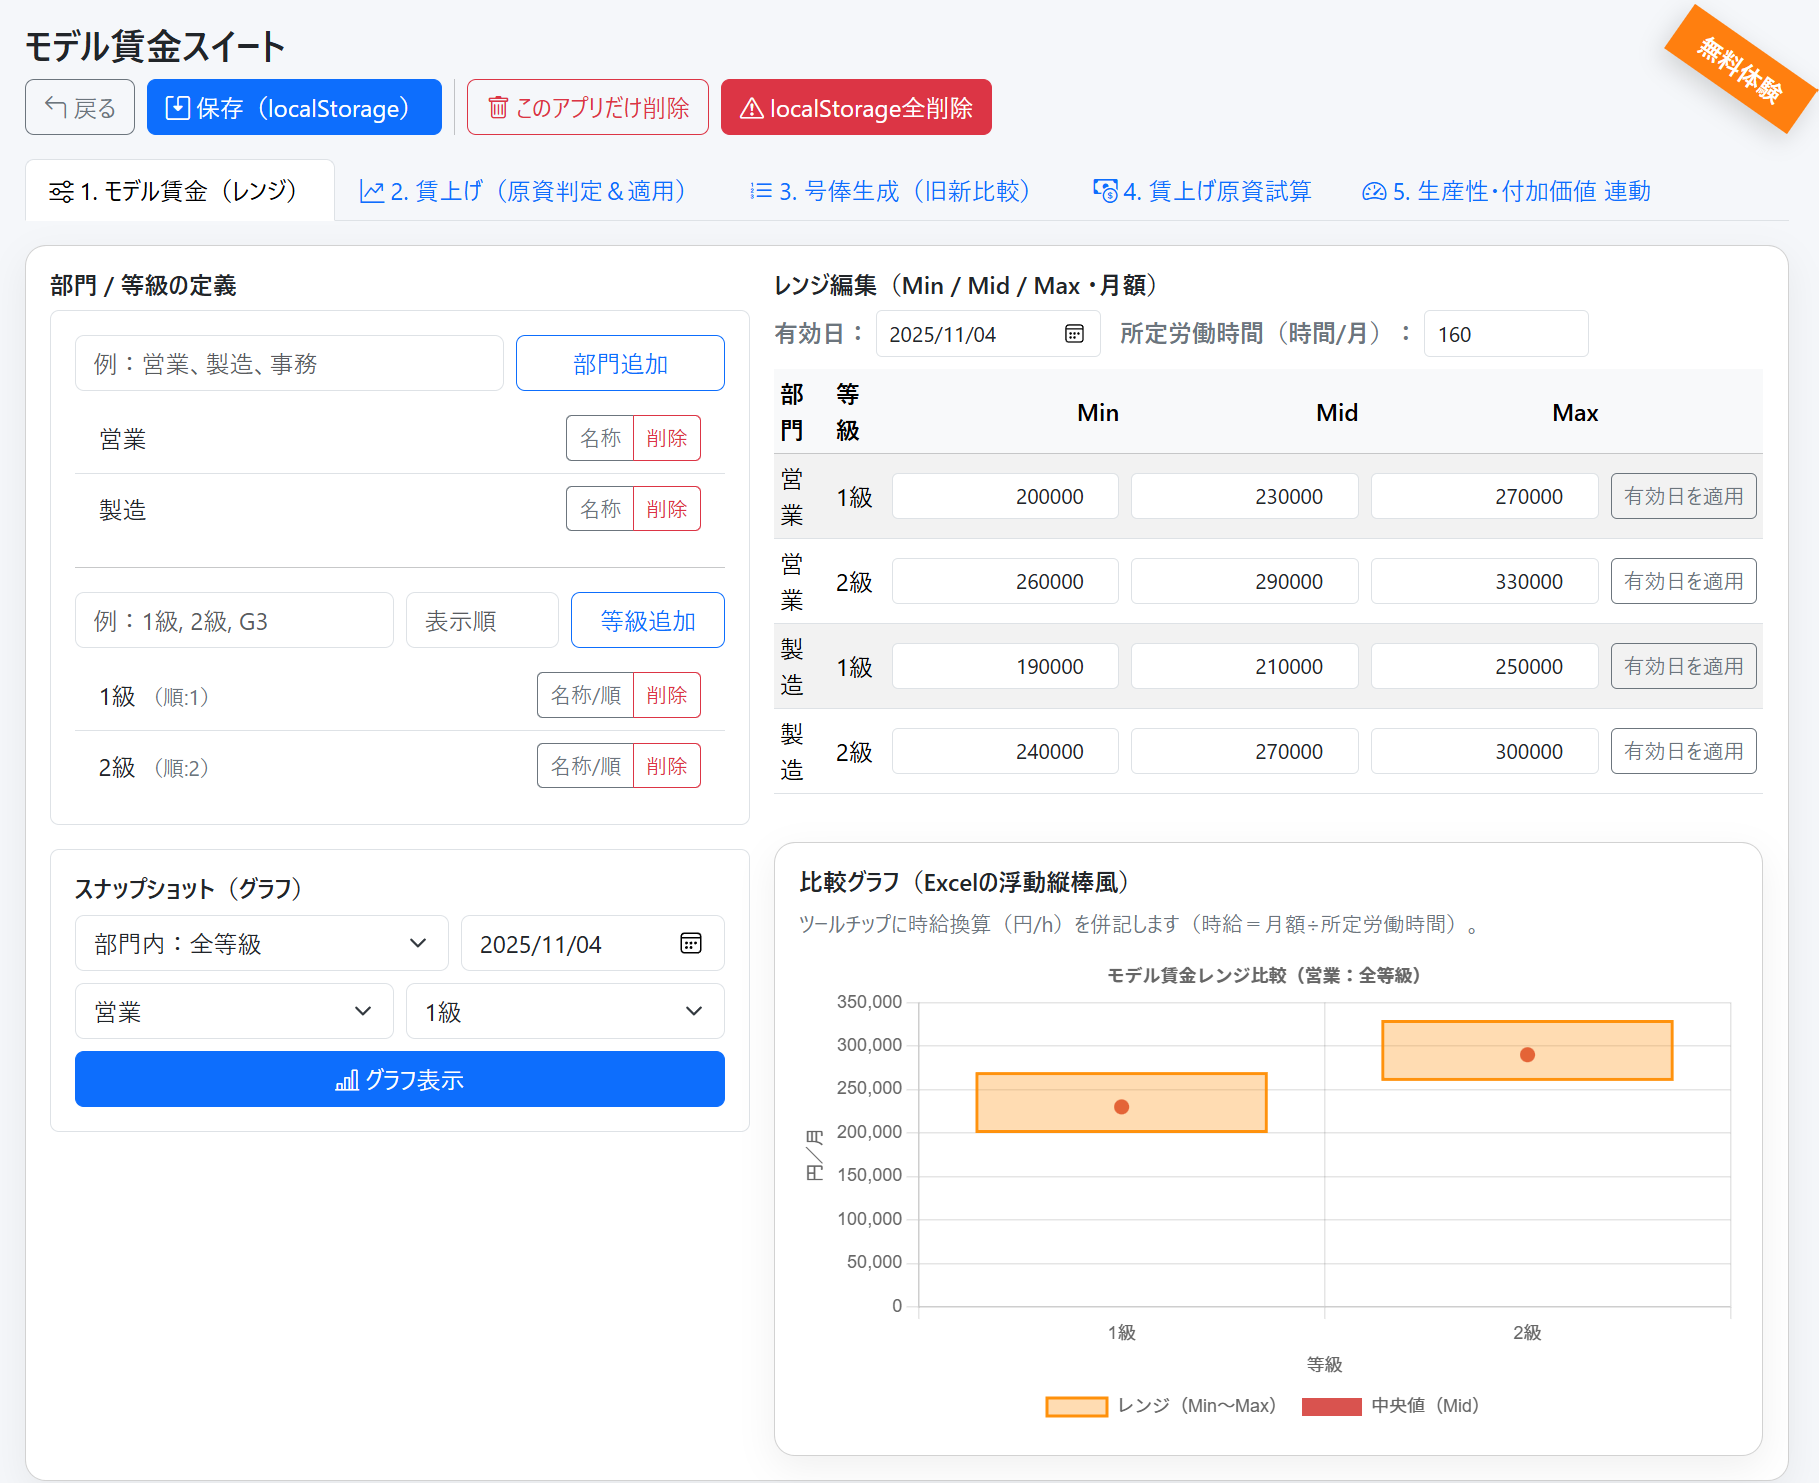The width and height of the screenshot is (1819, 1483).
Task: Click the 所定労働時間 input field showing 160
Action: 1505,334
